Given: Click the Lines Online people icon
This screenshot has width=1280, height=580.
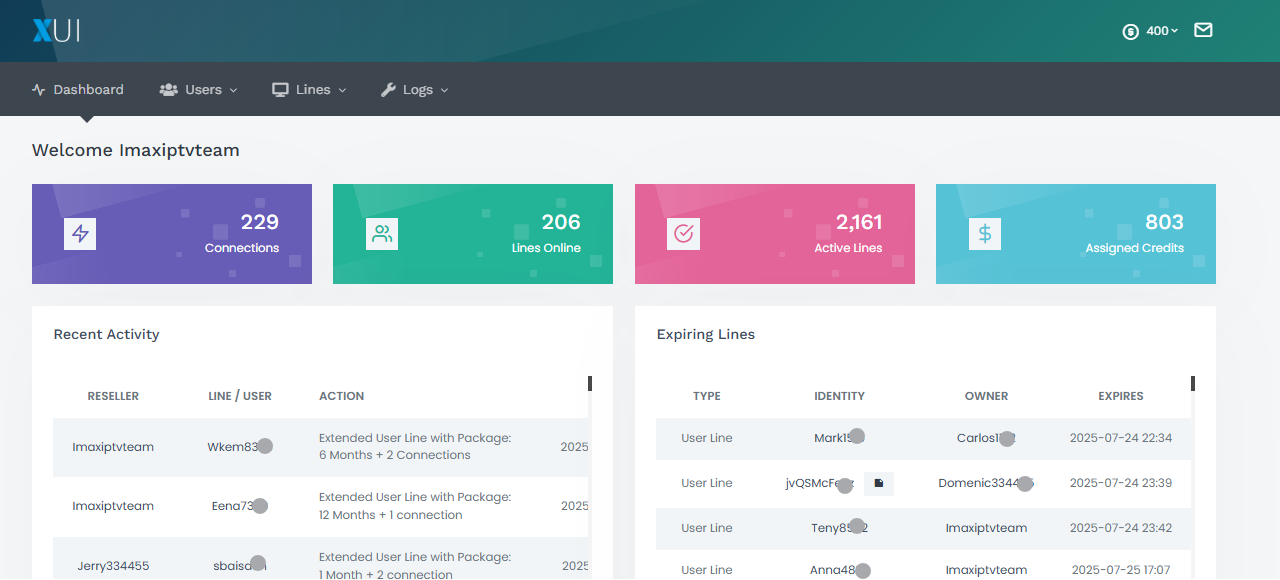Looking at the screenshot, I should [x=382, y=234].
